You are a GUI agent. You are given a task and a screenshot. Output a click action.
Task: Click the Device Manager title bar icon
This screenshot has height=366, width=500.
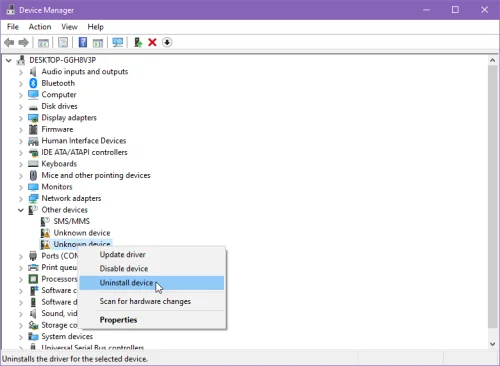(x=11, y=10)
